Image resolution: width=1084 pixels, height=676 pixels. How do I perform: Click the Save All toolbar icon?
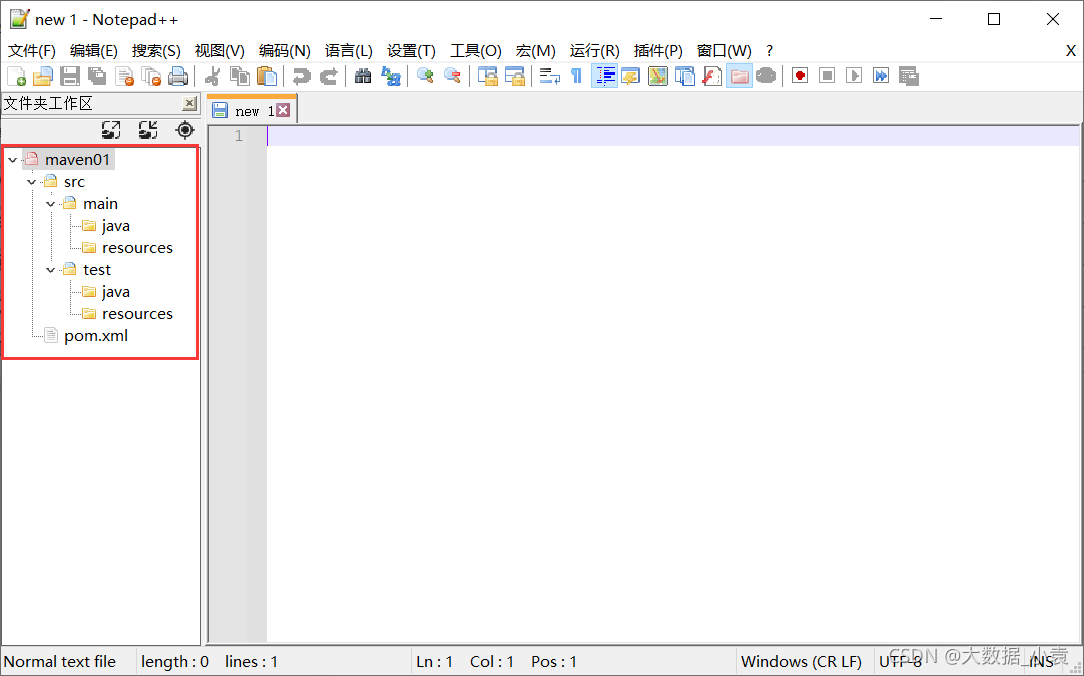tap(97, 76)
